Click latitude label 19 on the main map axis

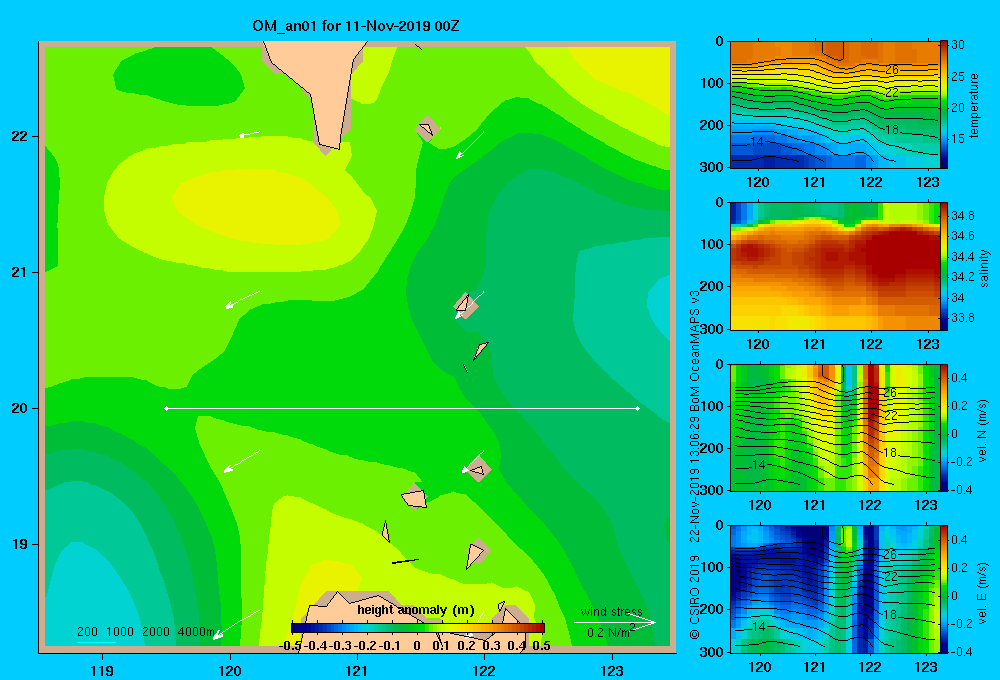click(x=19, y=544)
